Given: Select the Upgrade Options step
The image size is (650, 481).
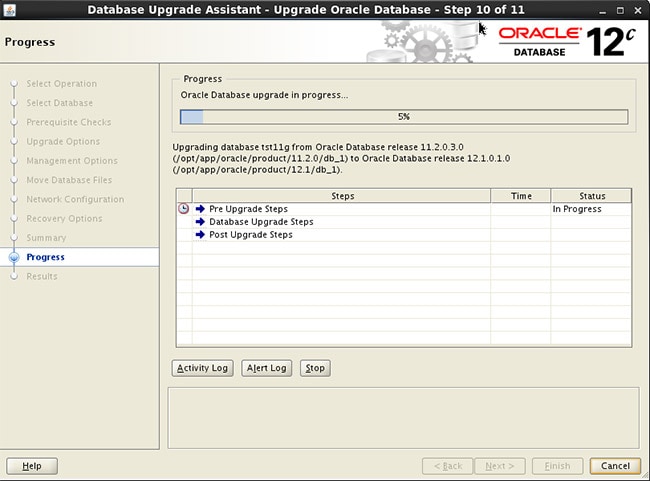Looking at the screenshot, I should (x=63, y=141).
